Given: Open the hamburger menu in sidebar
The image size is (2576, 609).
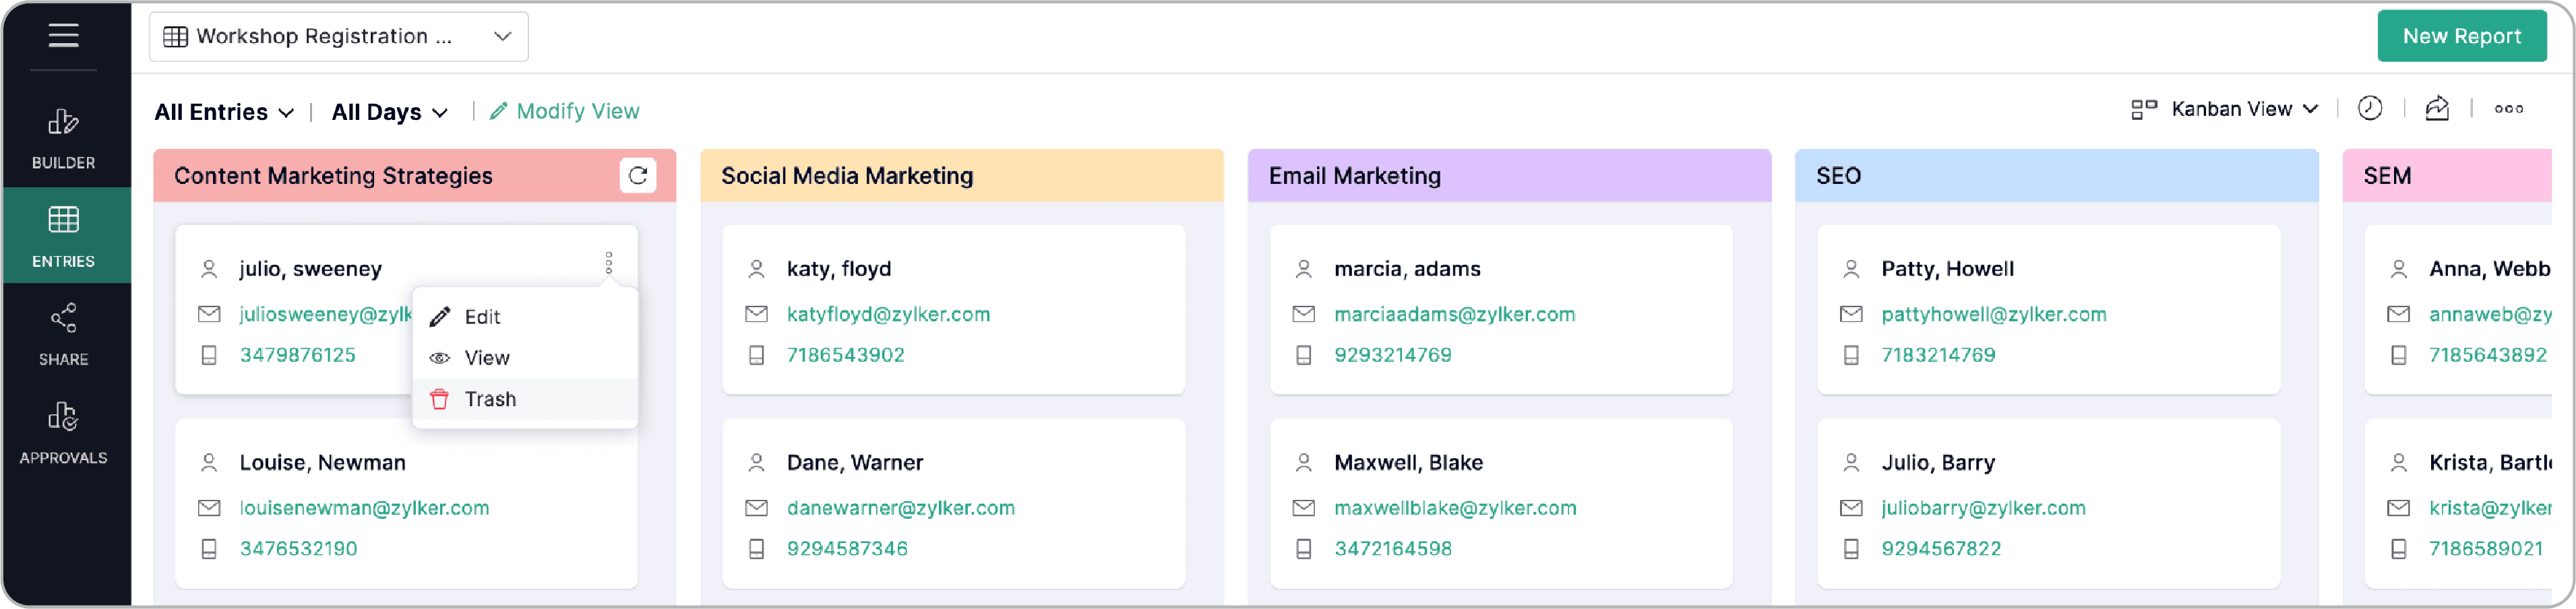Looking at the screenshot, I should tap(63, 36).
